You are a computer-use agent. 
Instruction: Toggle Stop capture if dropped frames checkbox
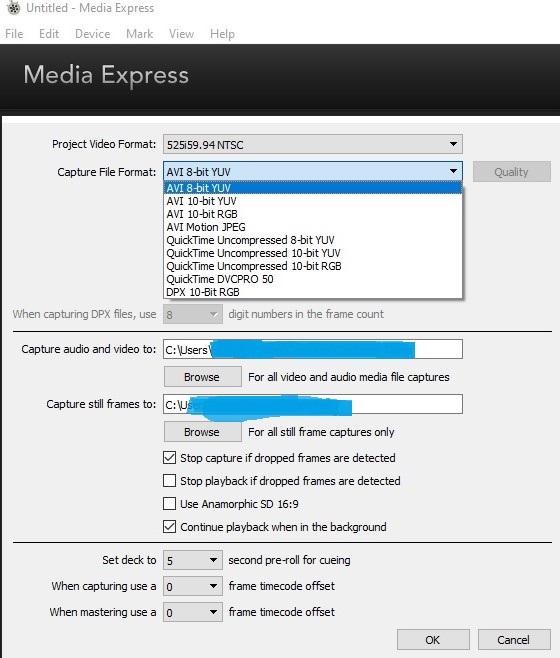[169, 457]
